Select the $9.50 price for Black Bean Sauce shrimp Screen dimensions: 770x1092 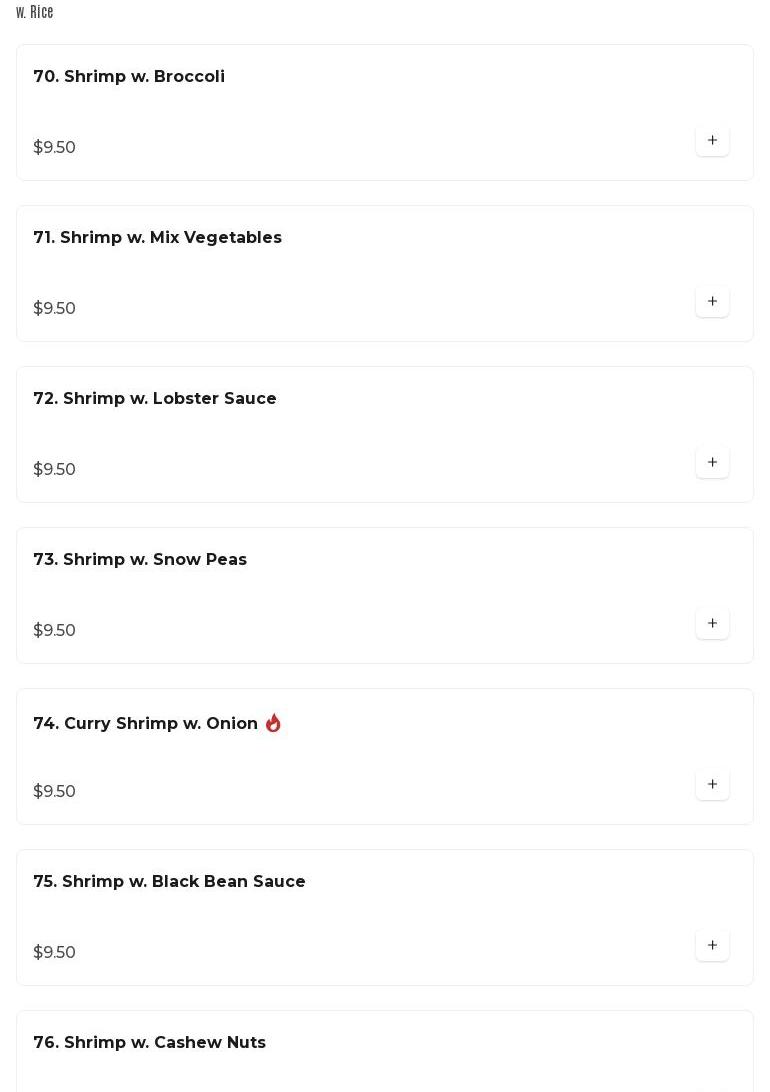coord(55,953)
